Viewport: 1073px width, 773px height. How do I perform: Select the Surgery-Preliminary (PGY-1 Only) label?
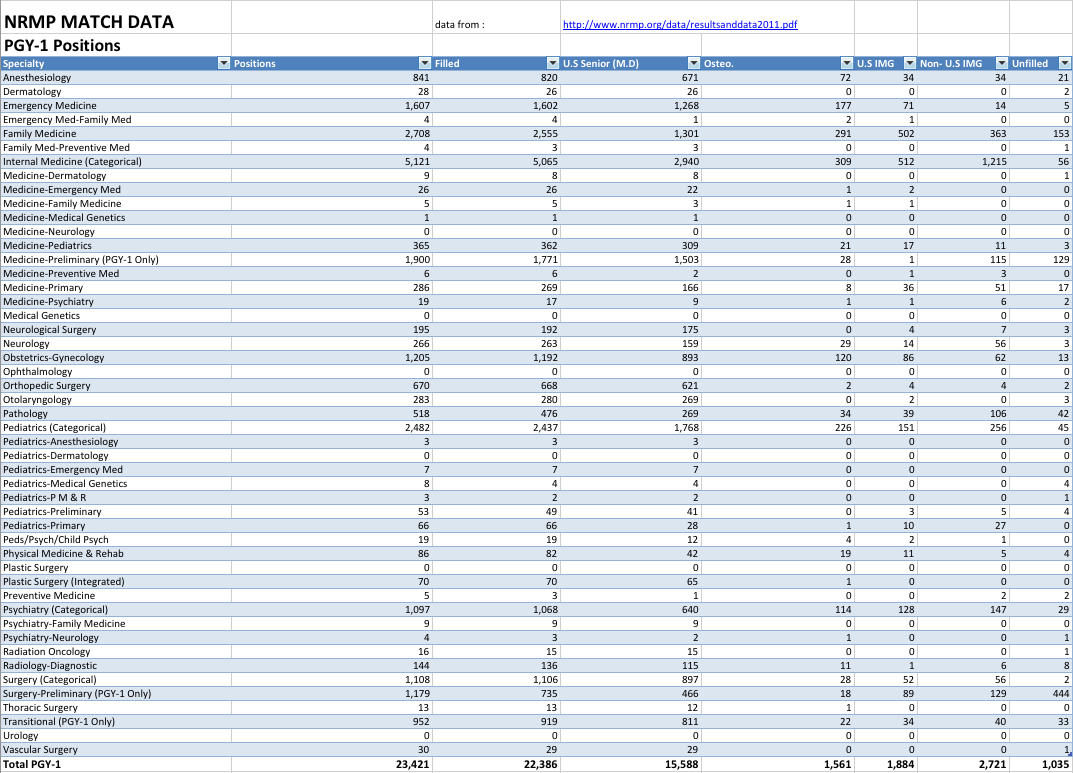[x=116, y=694]
